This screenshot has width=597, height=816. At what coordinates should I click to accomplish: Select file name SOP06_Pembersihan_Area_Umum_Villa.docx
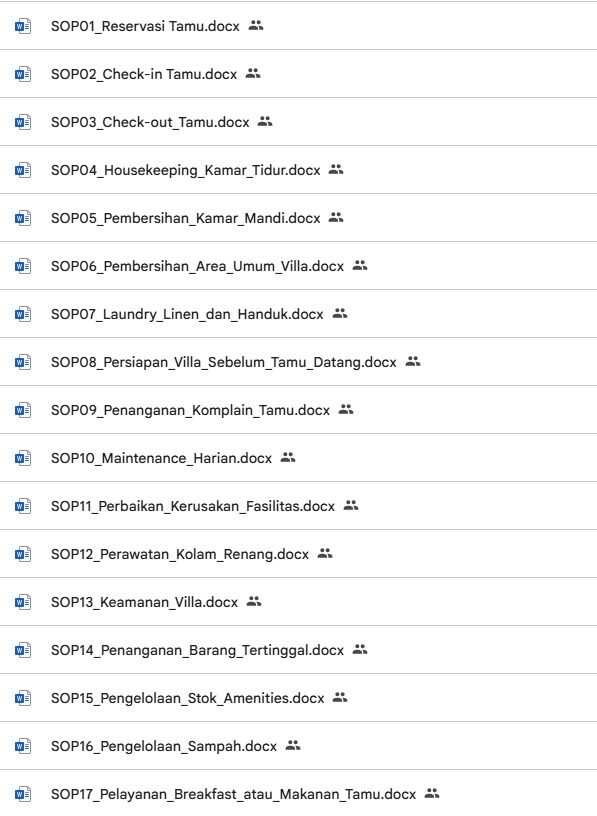pyautogui.click(x=198, y=266)
